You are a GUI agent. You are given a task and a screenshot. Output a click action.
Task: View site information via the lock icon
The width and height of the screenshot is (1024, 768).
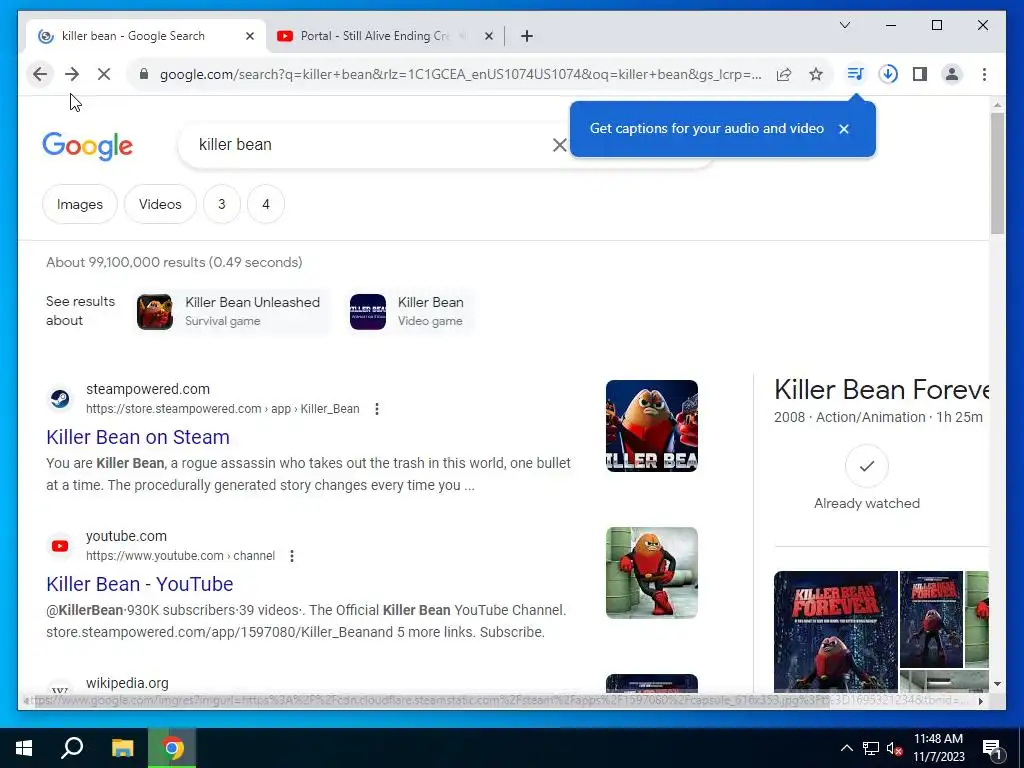tap(144, 74)
